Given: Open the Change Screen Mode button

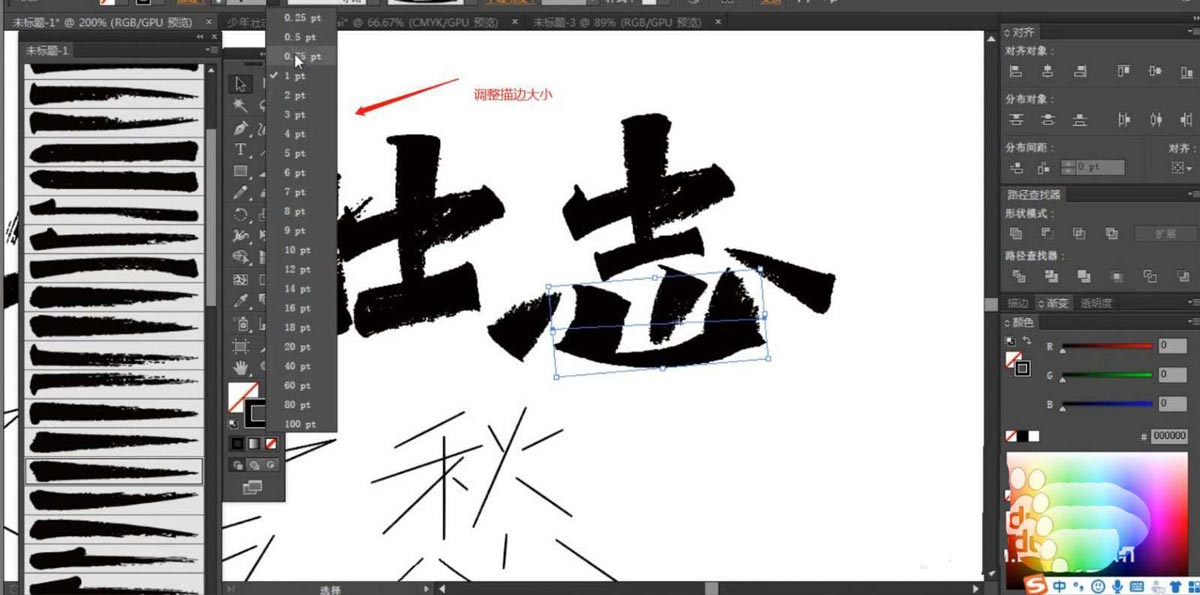Looking at the screenshot, I should pyautogui.click(x=252, y=487).
